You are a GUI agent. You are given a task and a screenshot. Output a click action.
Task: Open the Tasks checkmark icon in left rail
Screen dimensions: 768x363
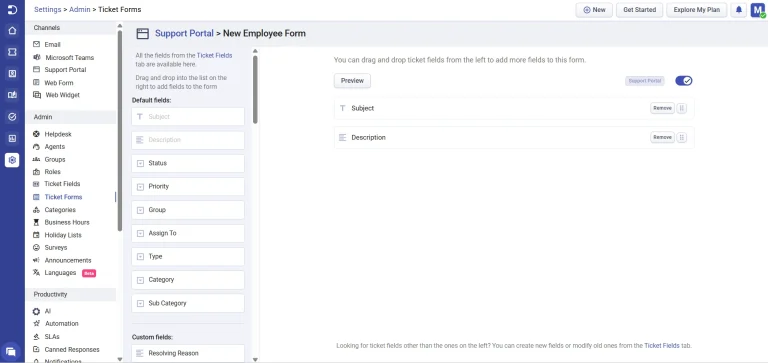tap(12, 117)
